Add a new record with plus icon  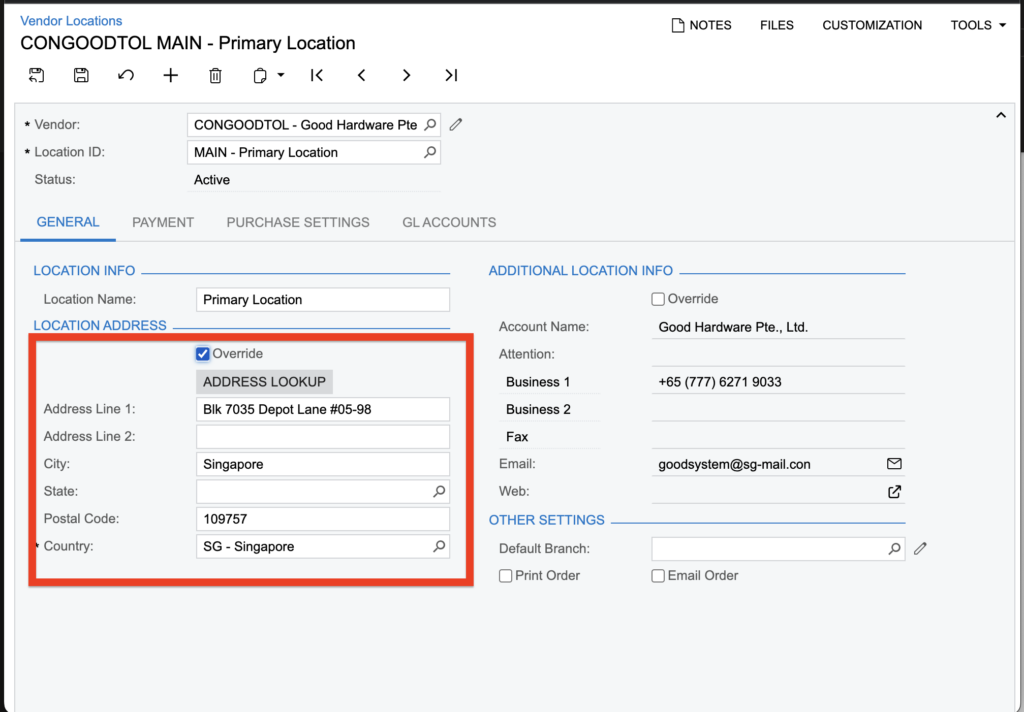tap(171, 75)
